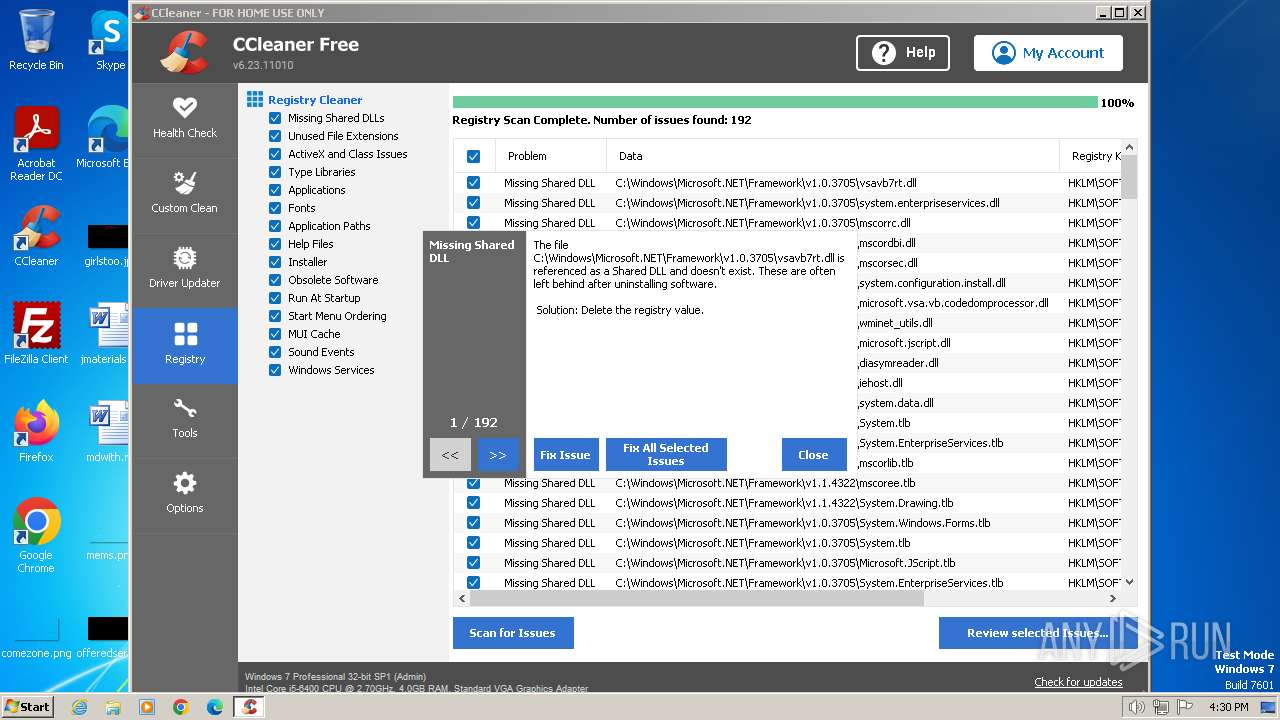Select the System.Windows.Forms.tlb row
This screenshot has width=1280, height=720.
click(x=787, y=523)
